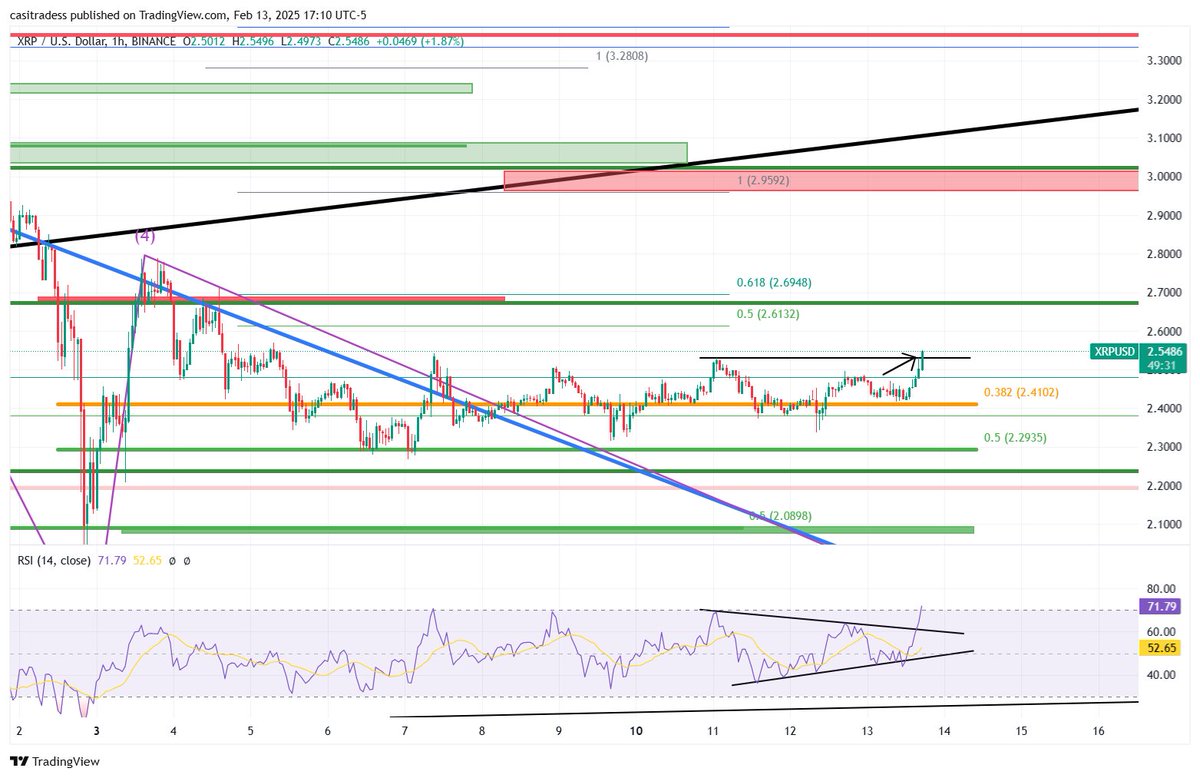Click 2.6000 on the price axis
Image resolution: width=1200 pixels, height=778 pixels.
[1162, 332]
